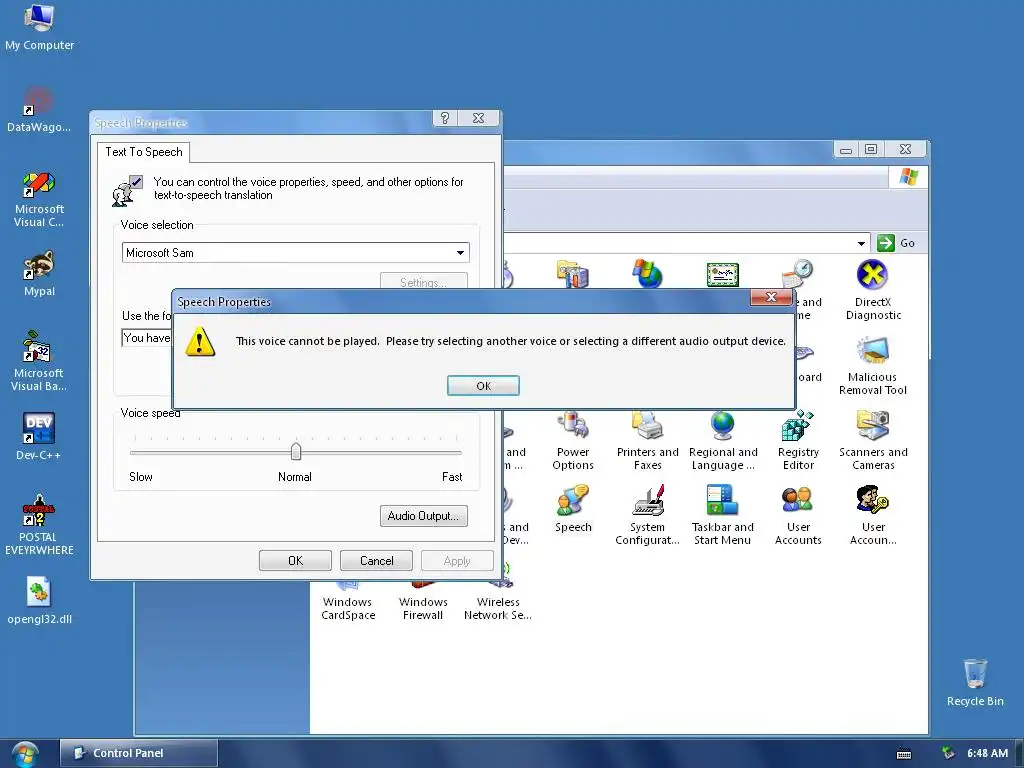Image resolution: width=1024 pixels, height=768 pixels.
Task: Open Printers and Faxes in Control Panel
Action: [647, 440]
